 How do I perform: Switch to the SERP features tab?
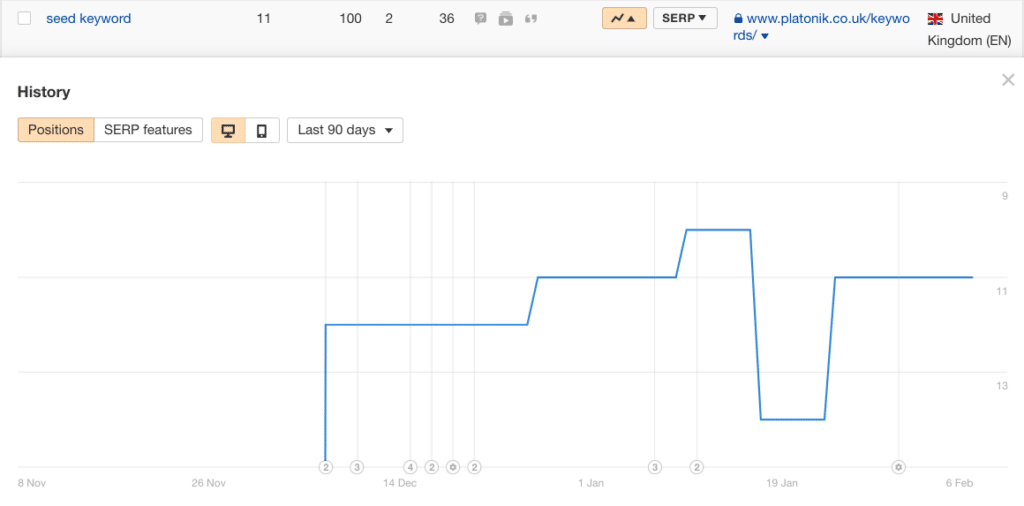tap(148, 130)
